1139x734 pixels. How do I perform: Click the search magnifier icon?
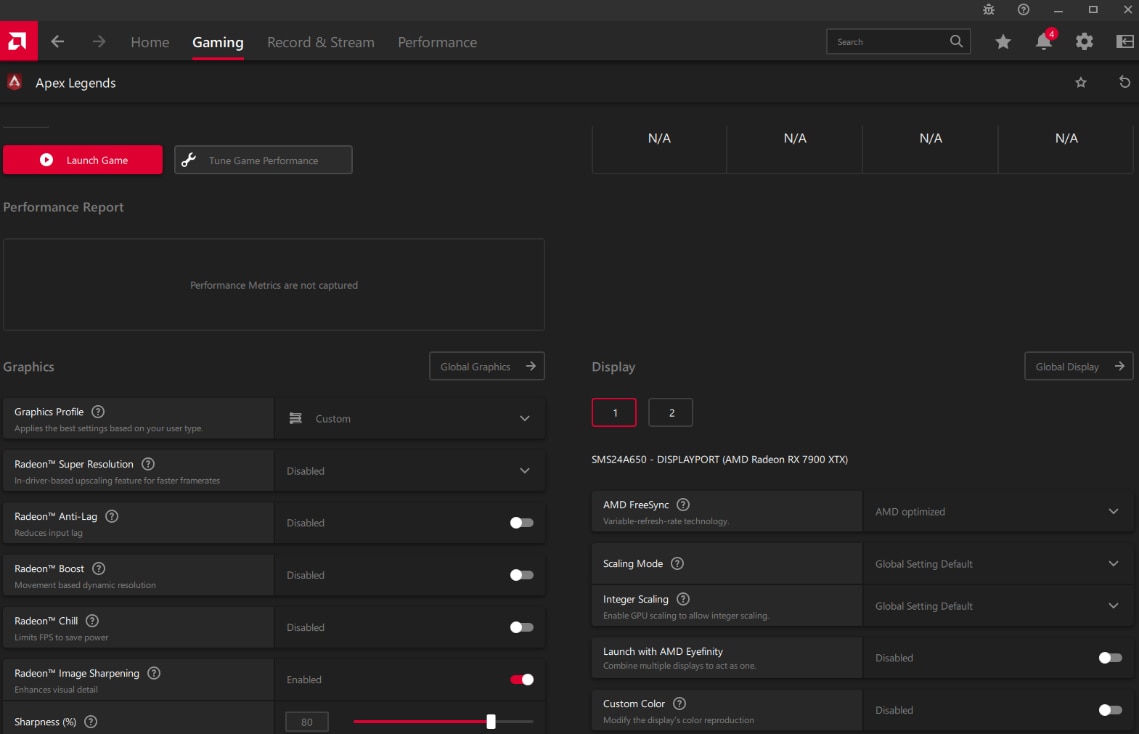(x=956, y=41)
